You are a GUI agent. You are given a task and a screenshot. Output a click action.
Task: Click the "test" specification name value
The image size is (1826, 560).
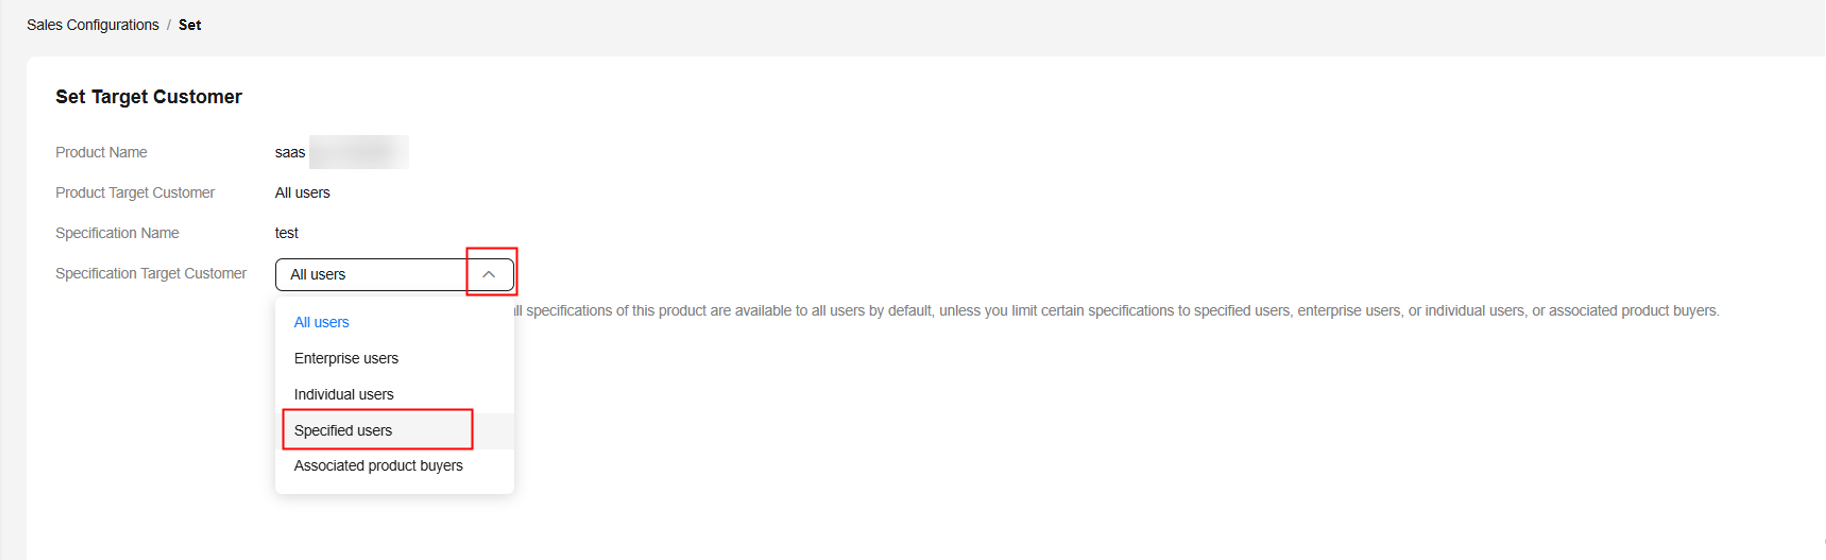point(286,233)
